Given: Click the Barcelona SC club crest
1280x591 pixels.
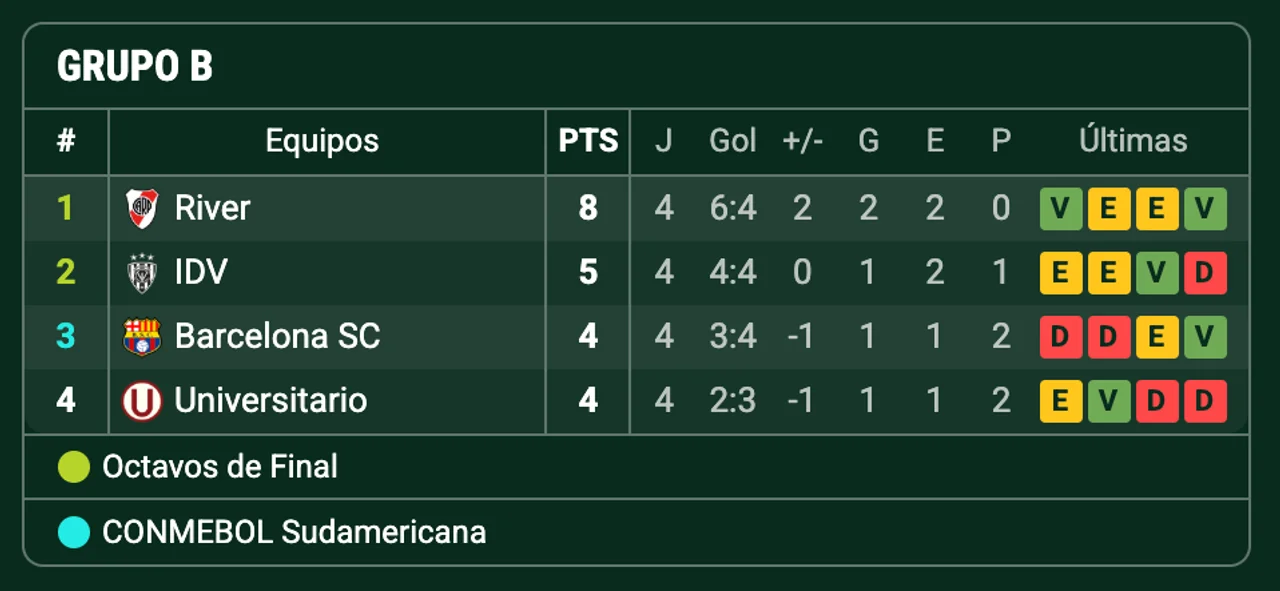Looking at the screenshot, I should pyautogui.click(x=142, y=336).
